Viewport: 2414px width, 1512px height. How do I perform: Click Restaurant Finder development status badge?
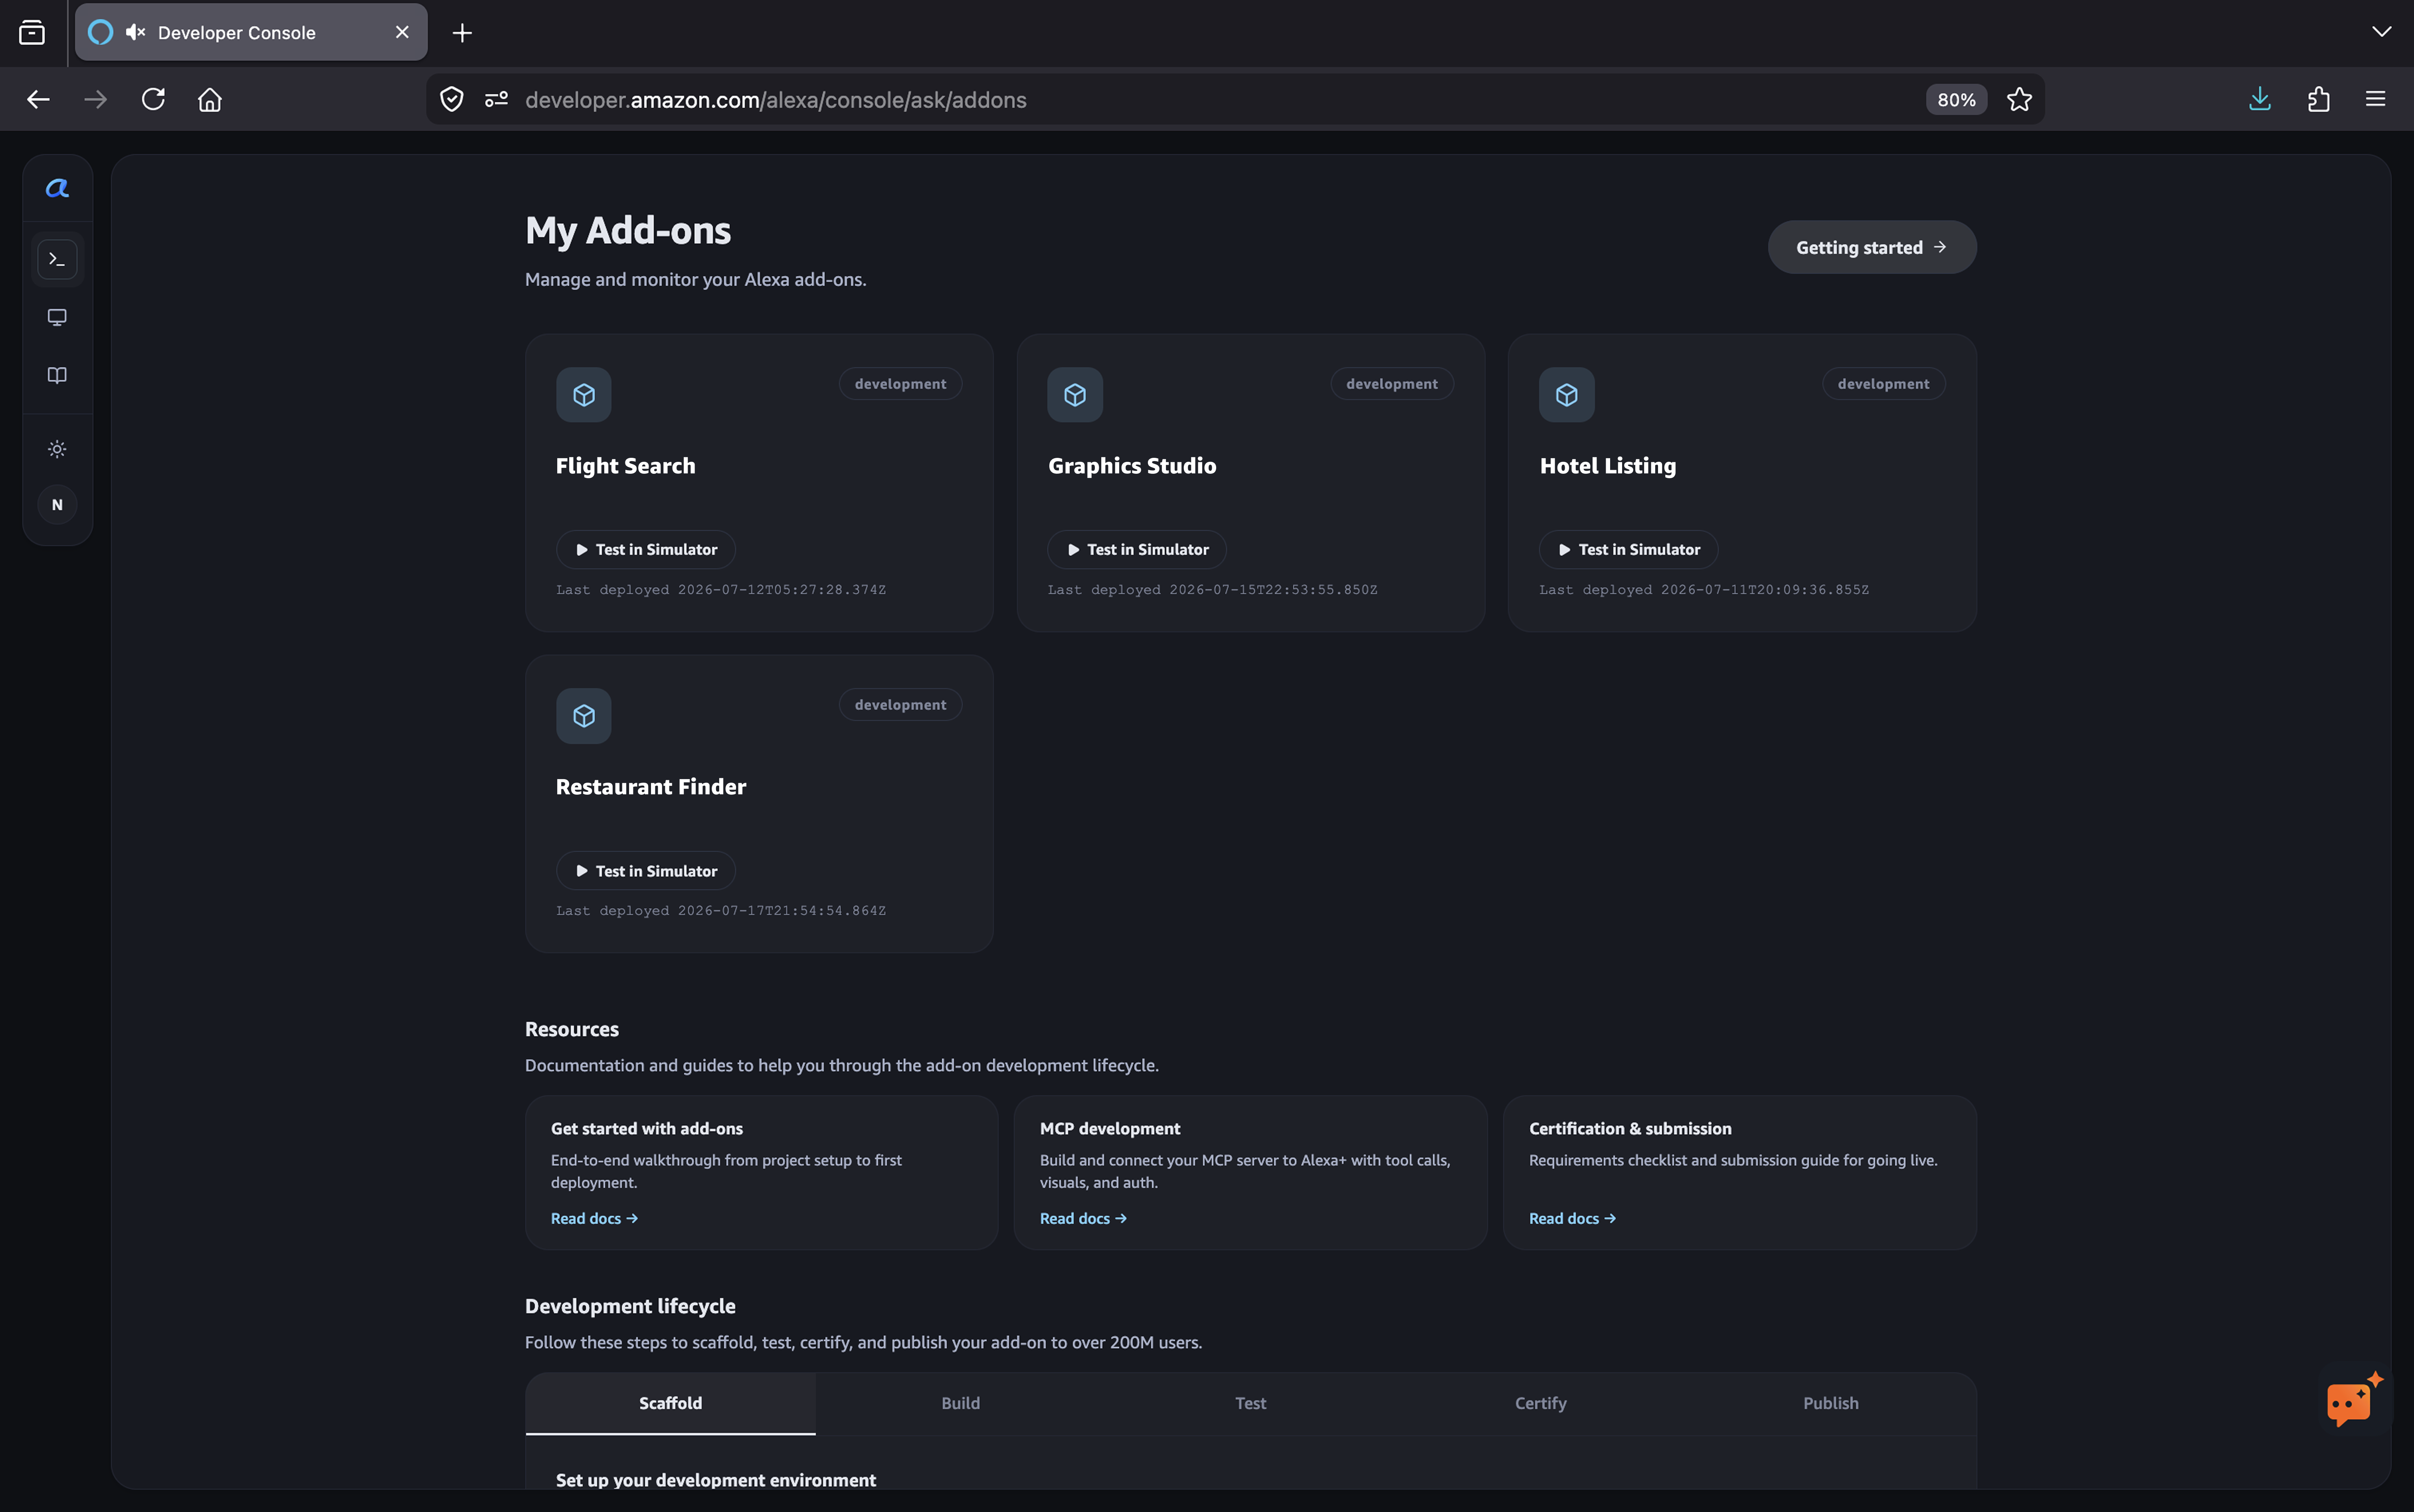(x=900, y=705)
